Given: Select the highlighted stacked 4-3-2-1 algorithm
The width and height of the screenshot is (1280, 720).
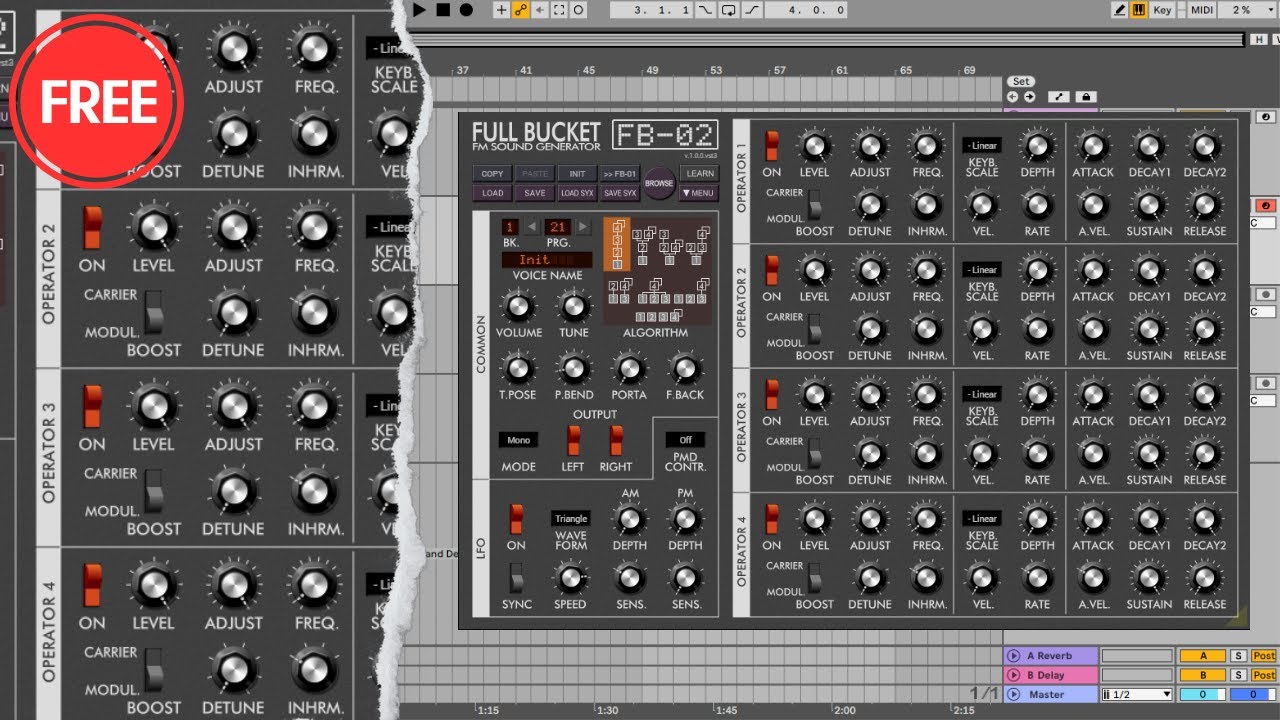Looking at the screenshot, I should 617,246.
